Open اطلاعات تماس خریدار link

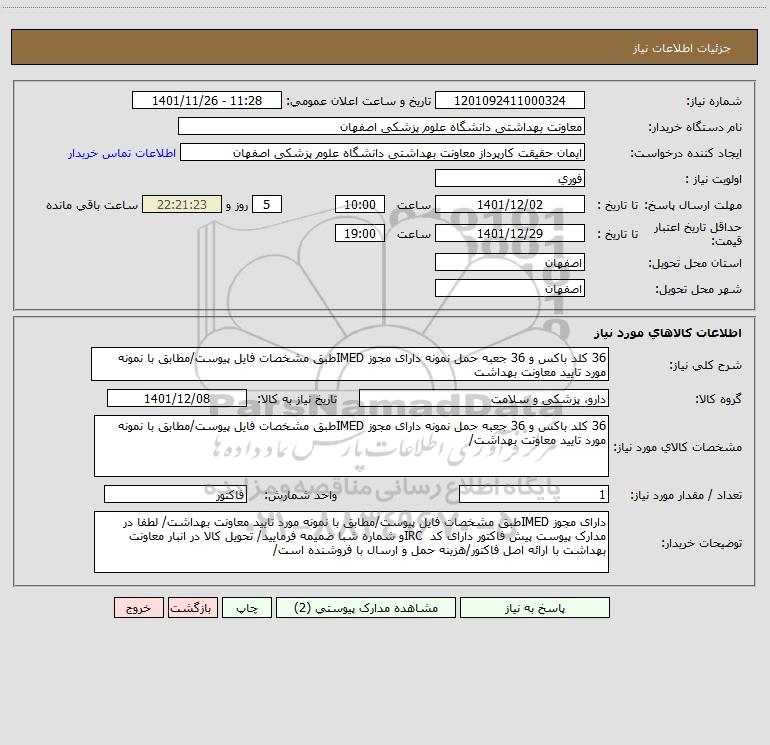(x=122, y=153)
